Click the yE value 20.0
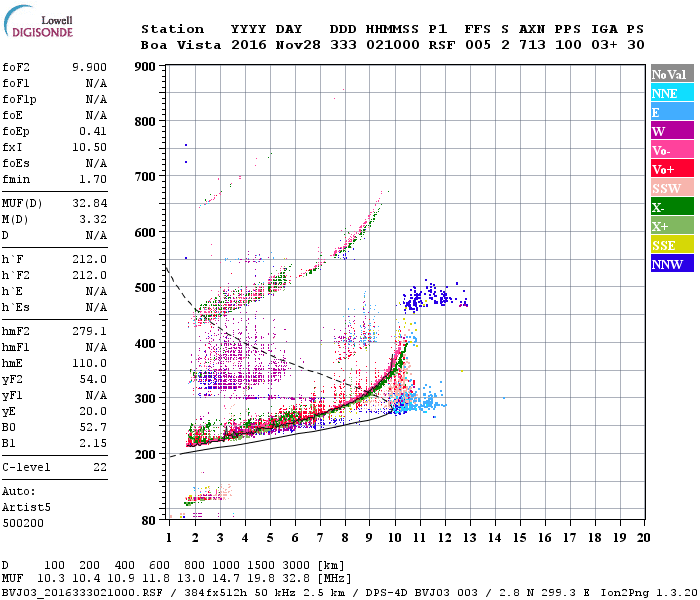Screen dimensions: 700x600 pos(93,412)
